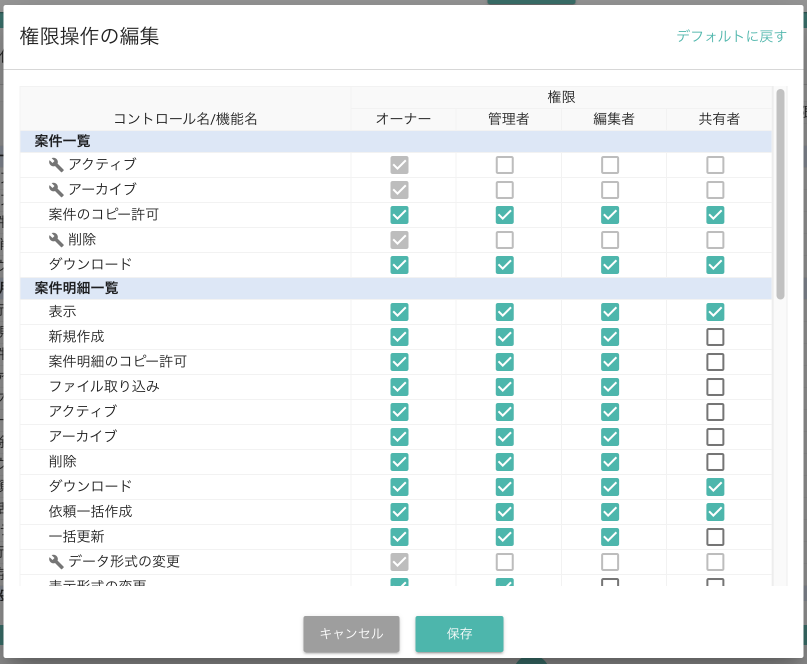Click the 案件一覧 section header
The image size is (807, 664).
tap(396, 141)
